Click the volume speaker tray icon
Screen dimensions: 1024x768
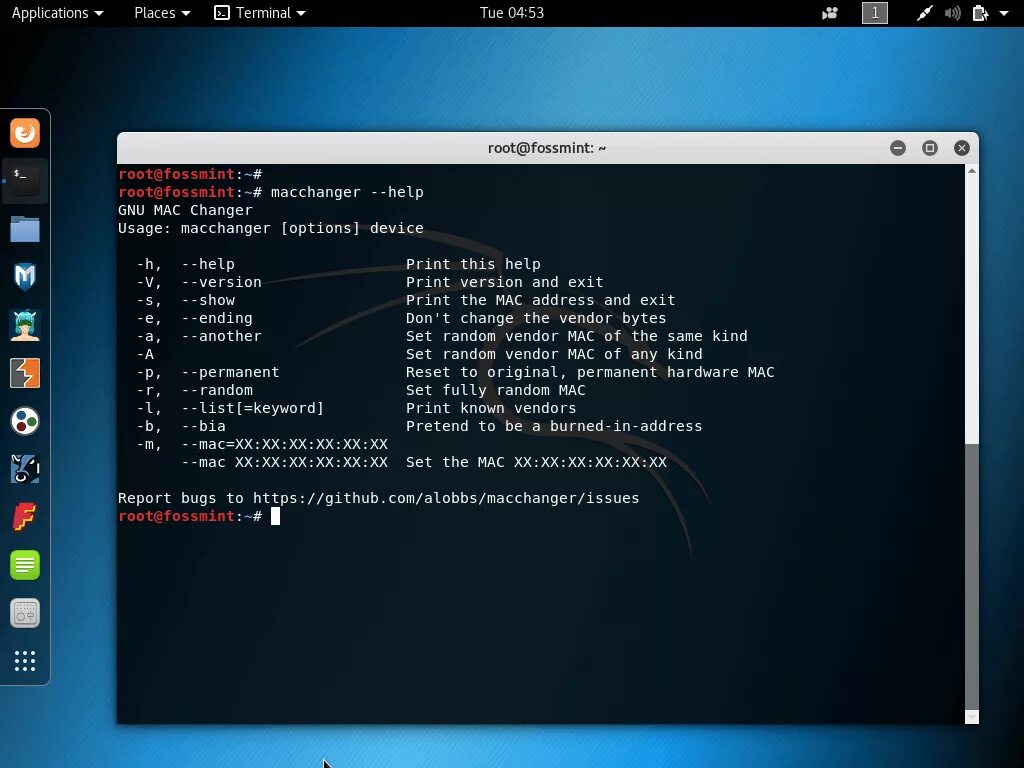[x=952, y=13]
